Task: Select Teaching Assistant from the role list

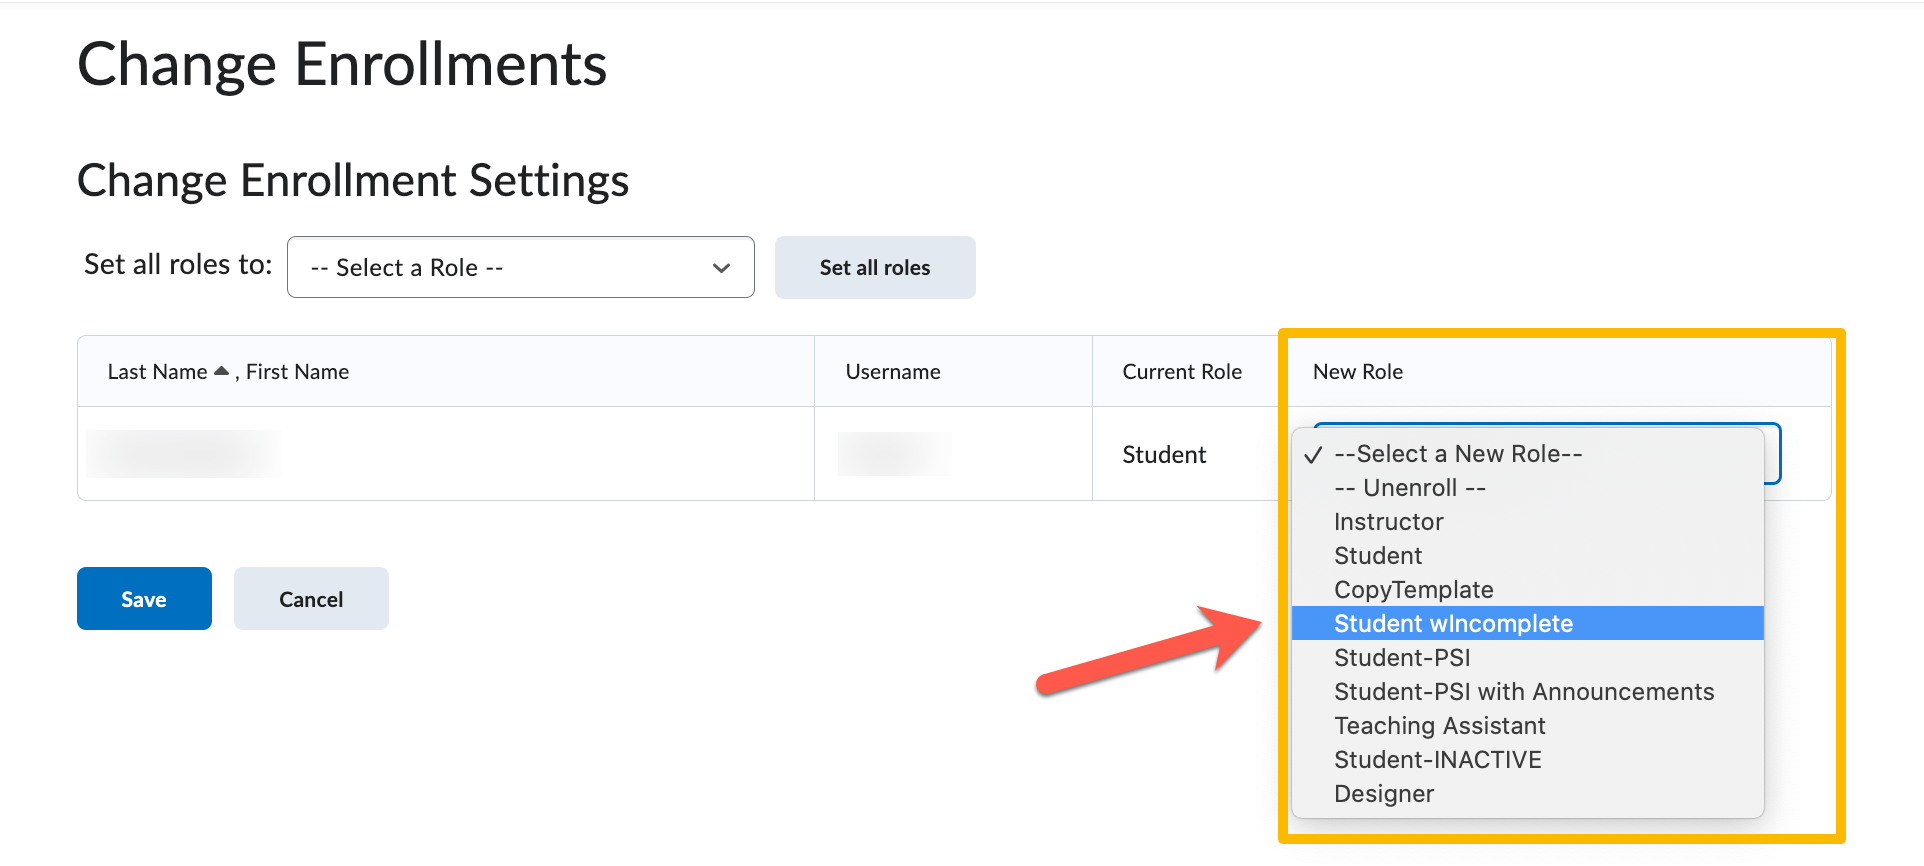Action: (1440, 726)
